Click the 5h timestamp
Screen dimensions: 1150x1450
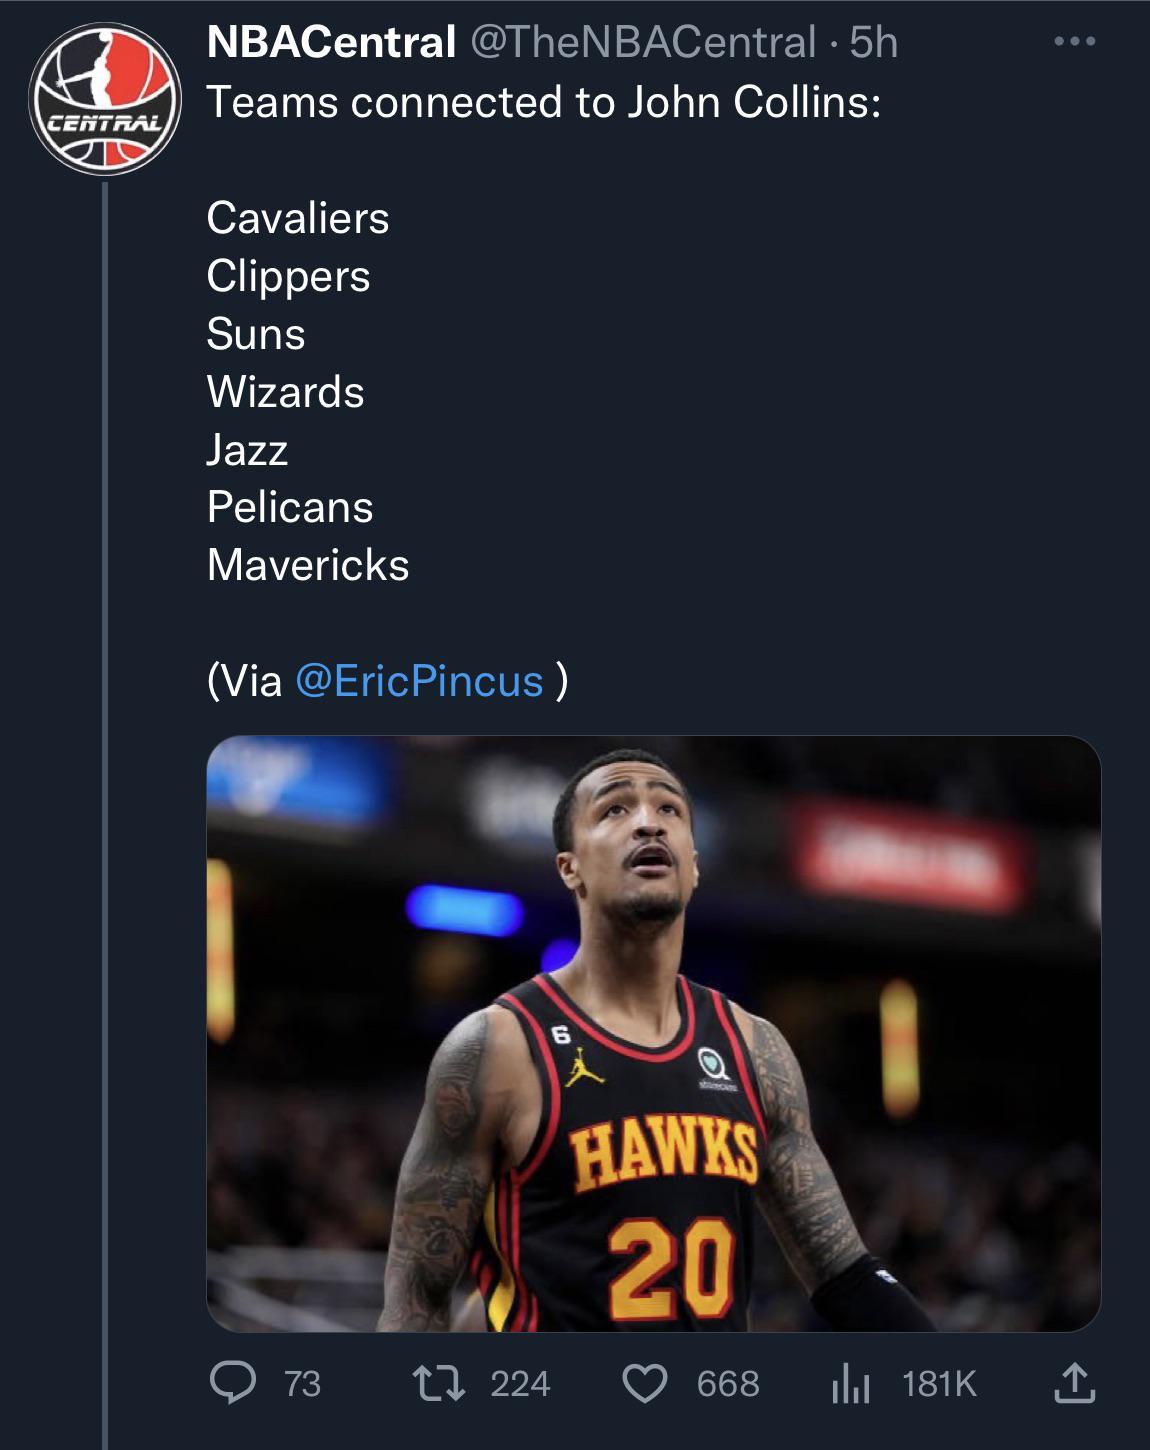pos(874,43)
